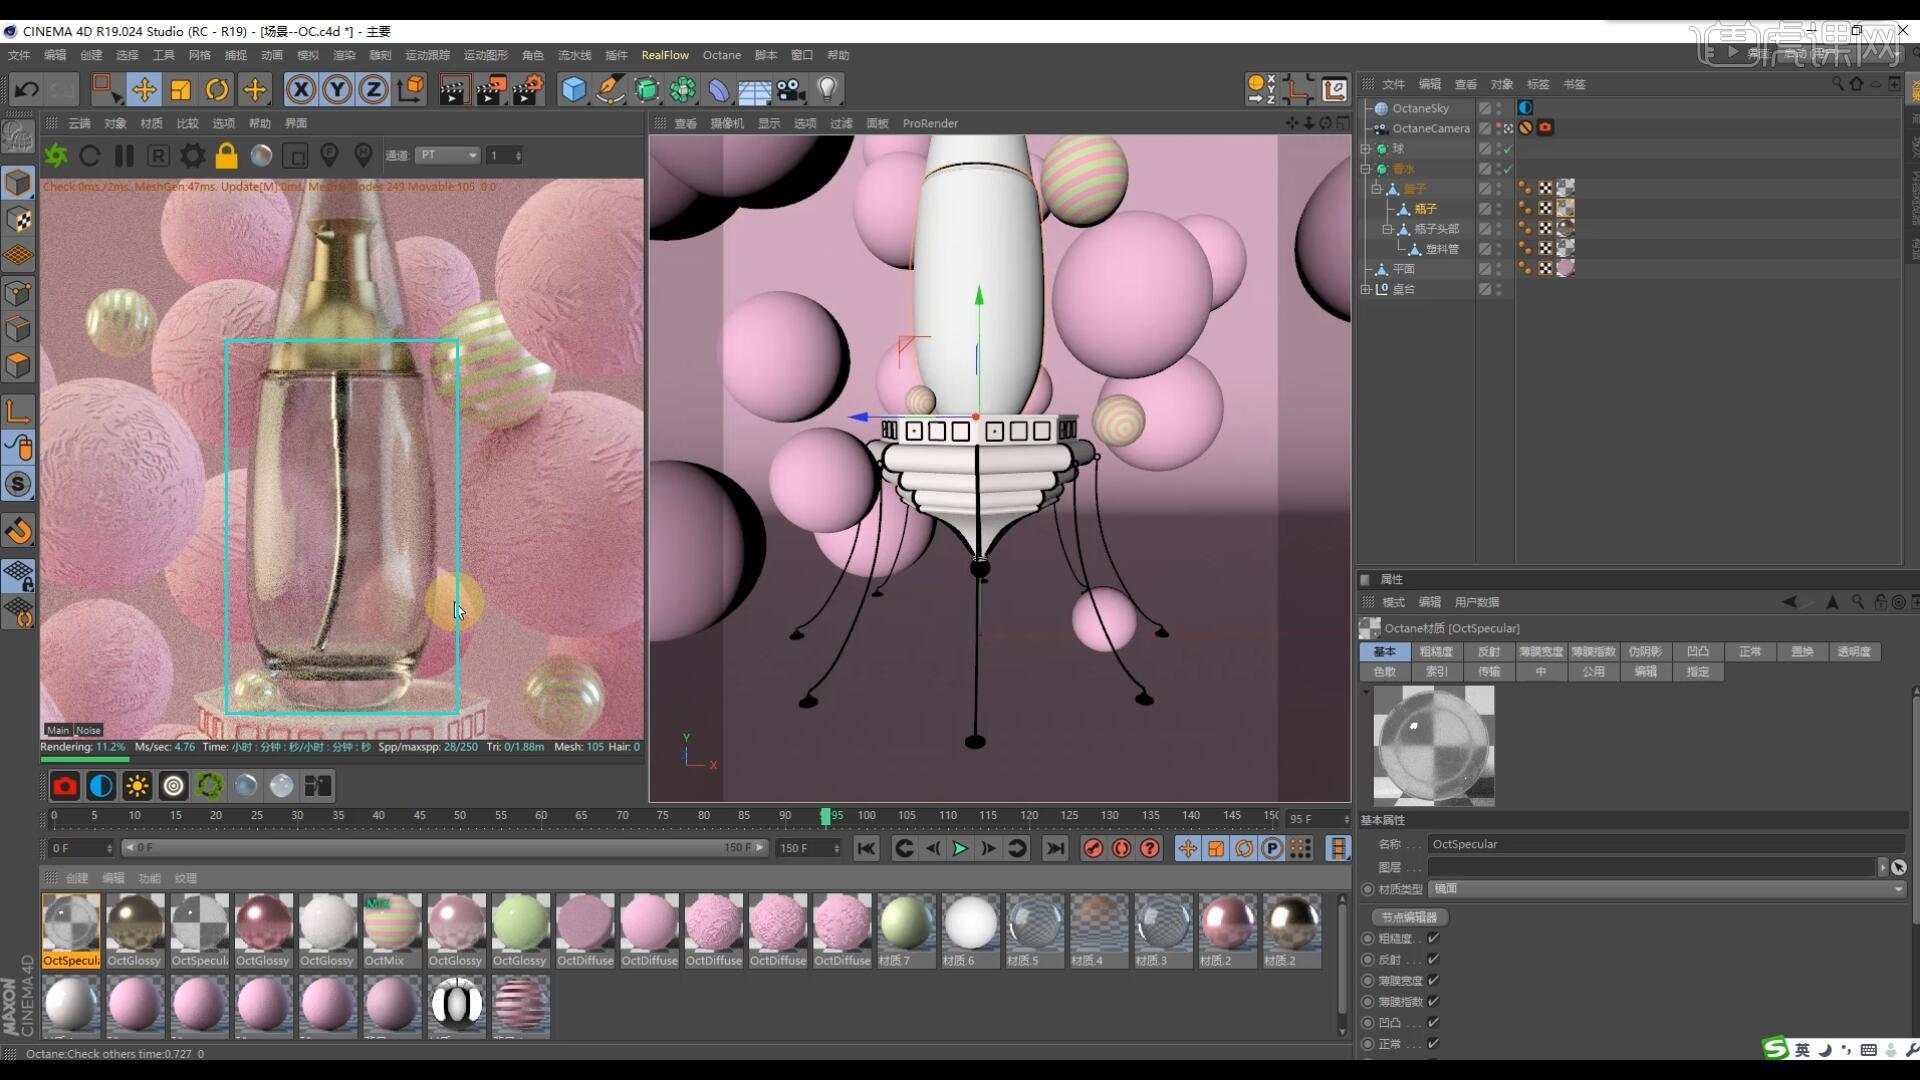The height and width of the screenshot is (1080, 1920).
Task: Expand the 球 object hierarchy
Action: [x=1366, y=148]
